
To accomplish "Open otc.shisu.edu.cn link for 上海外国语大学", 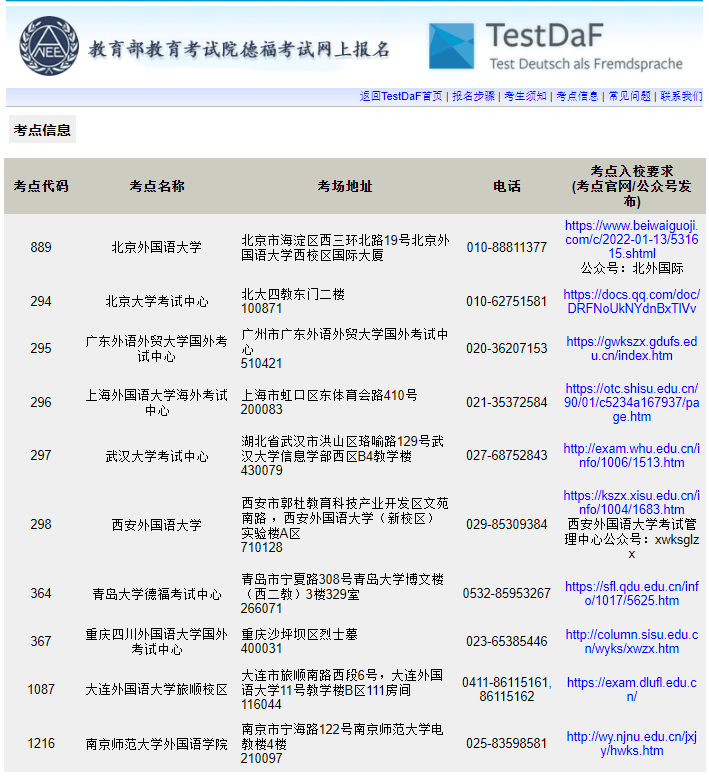I will point(631,402).
